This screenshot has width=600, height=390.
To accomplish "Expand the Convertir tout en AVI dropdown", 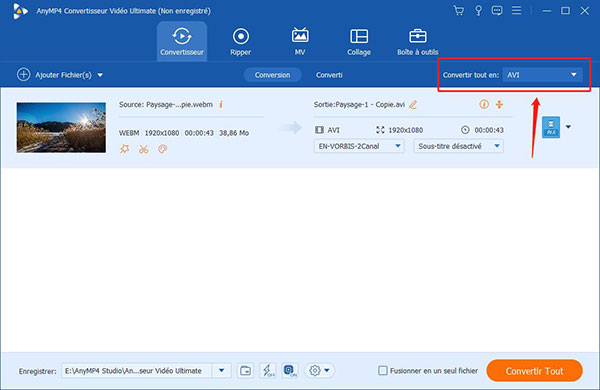I will tap(542, 75).
